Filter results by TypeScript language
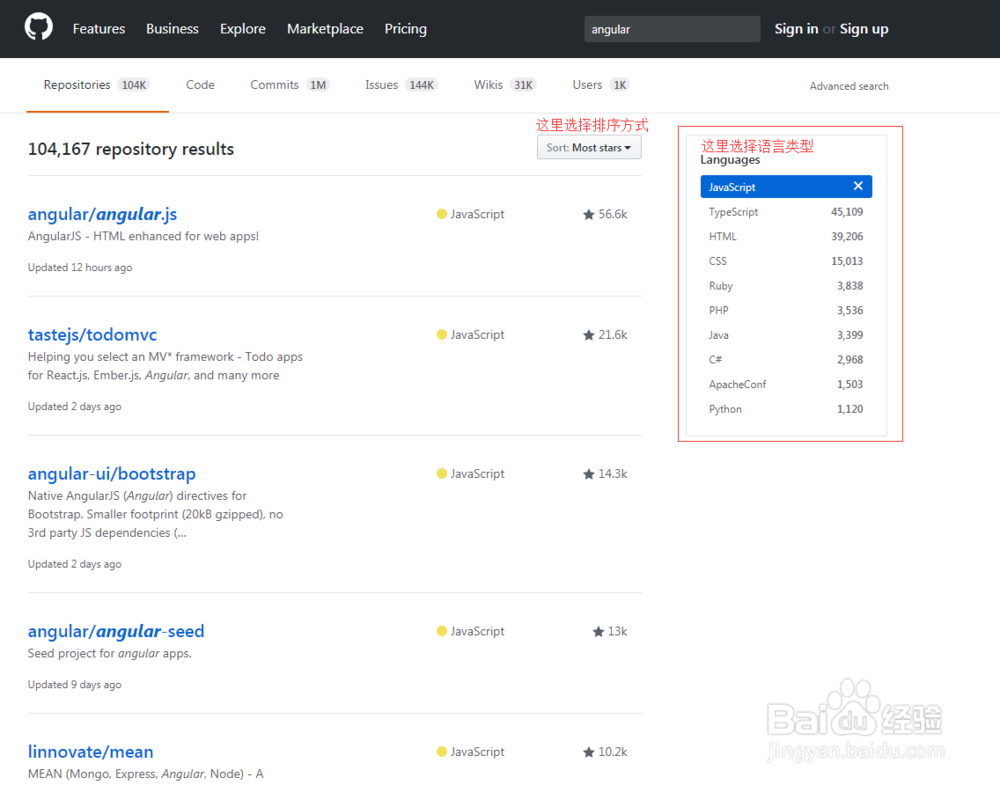The height and width of the screenshot is (785, 1000). pyautogui.click(x=786, y=212)
